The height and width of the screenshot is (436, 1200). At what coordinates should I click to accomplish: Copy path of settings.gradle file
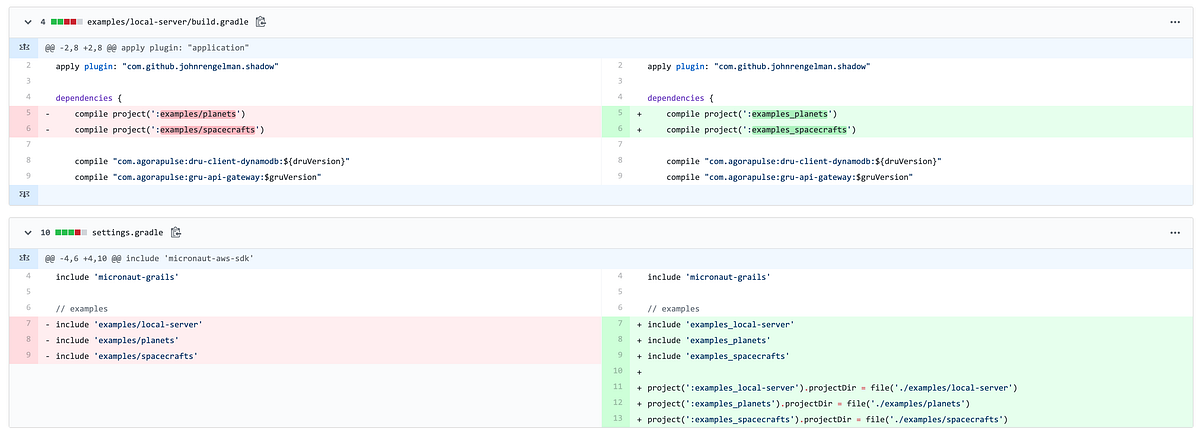(x=175, y=232)
